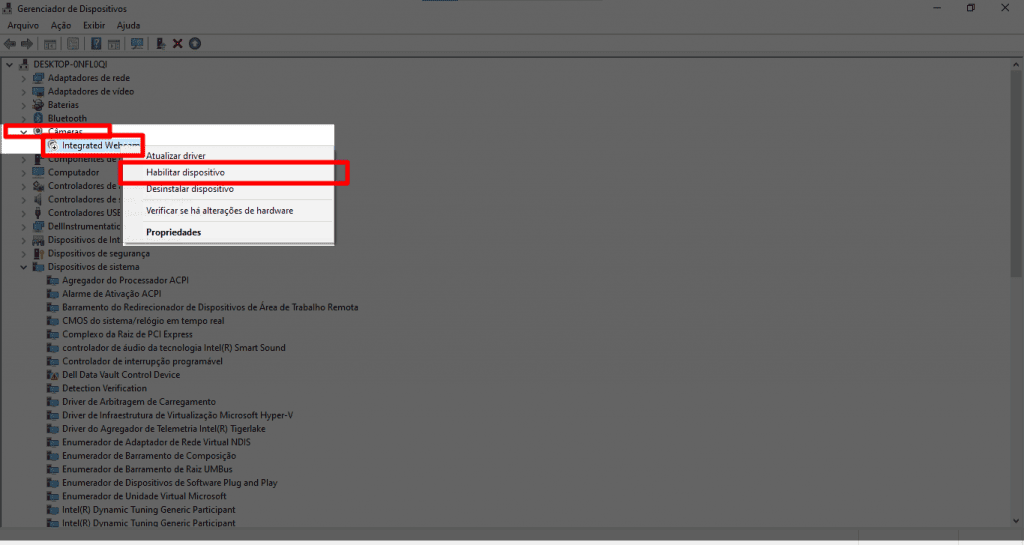Expand the Adaptadores de rede node
This screenshot has width=1024, height=545.
pos(24,78)
